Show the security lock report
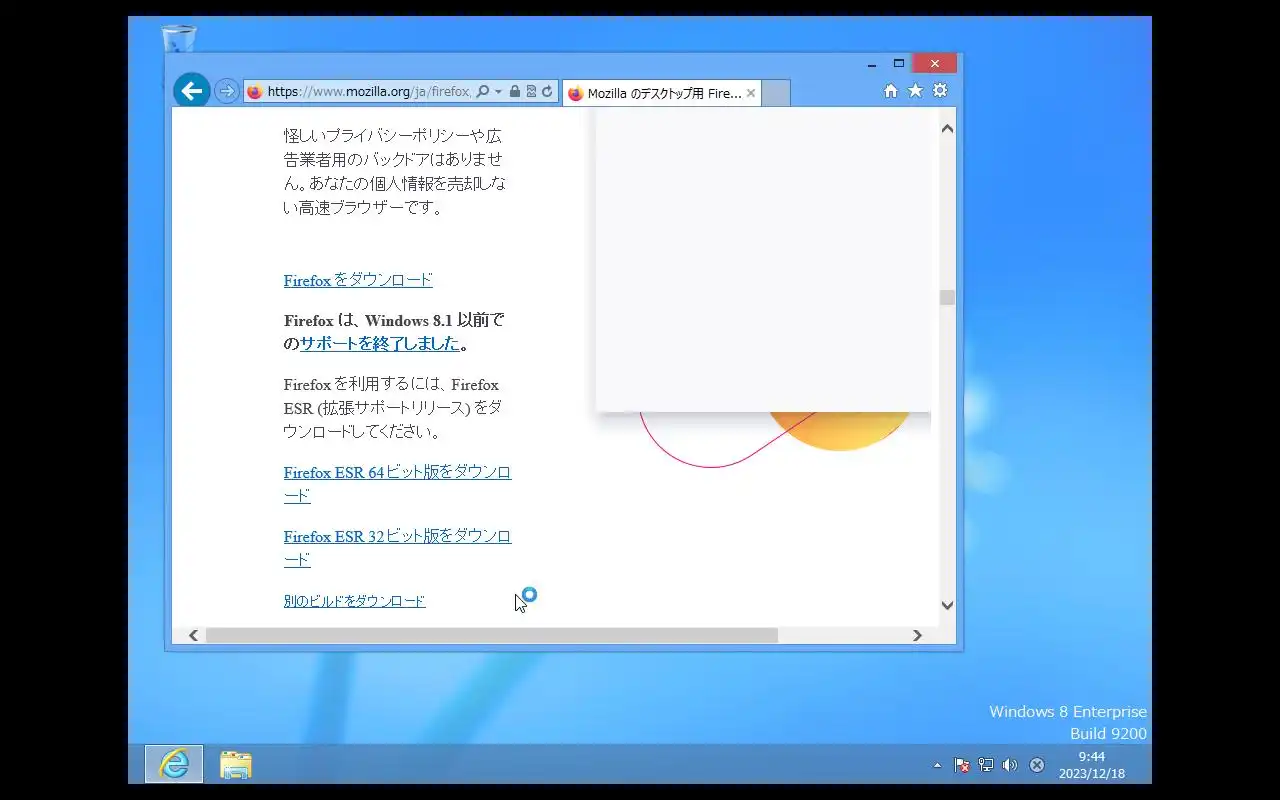This screenshot has height=800, width=1280. pos(515,91)
